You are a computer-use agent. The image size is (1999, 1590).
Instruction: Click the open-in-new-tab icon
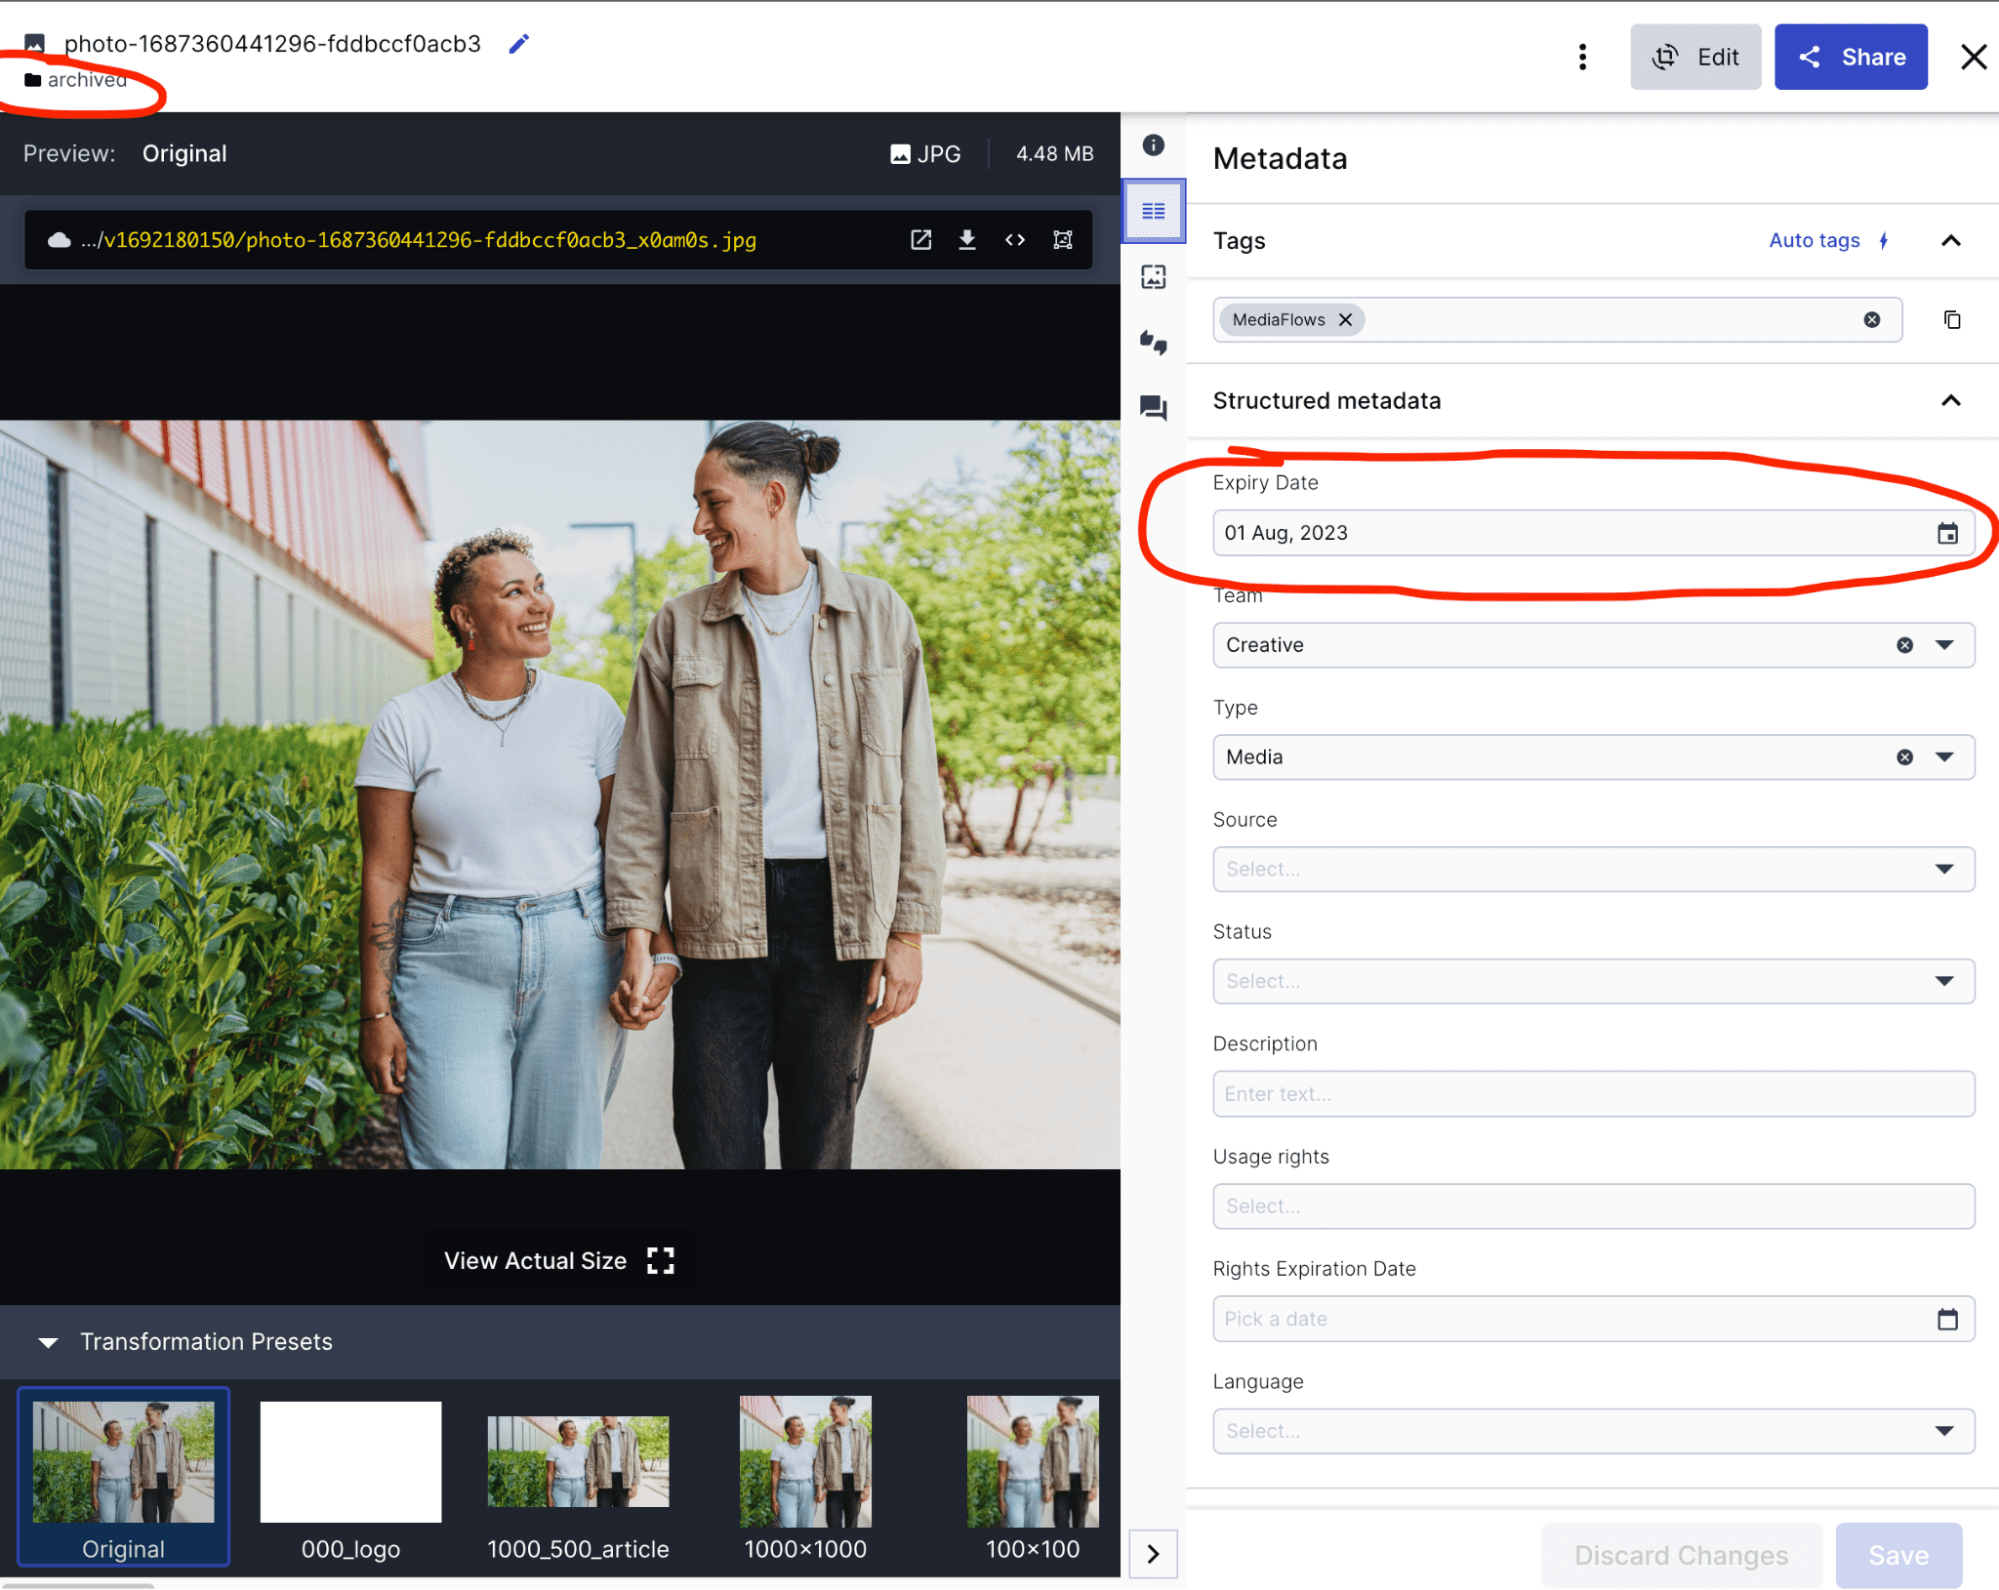(920, 240)
